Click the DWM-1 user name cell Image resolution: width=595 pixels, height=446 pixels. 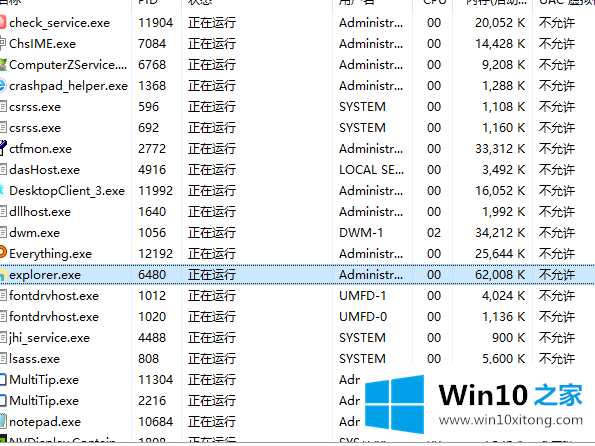coord(361,233)
